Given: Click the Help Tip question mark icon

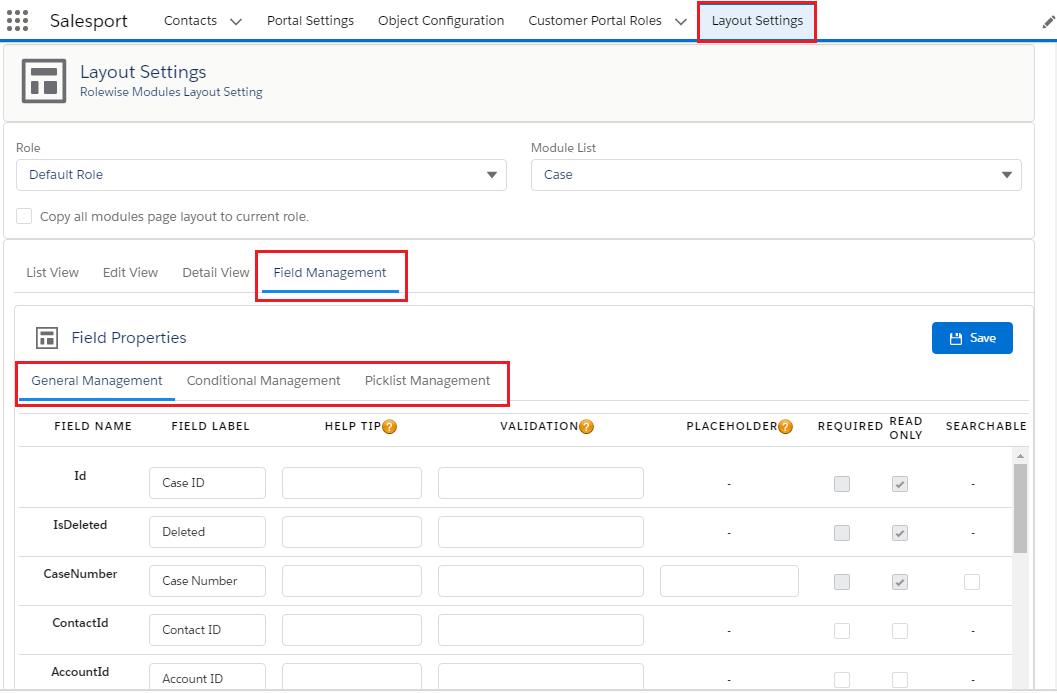Looking at the screenshot, I should (x=390, y=427).
